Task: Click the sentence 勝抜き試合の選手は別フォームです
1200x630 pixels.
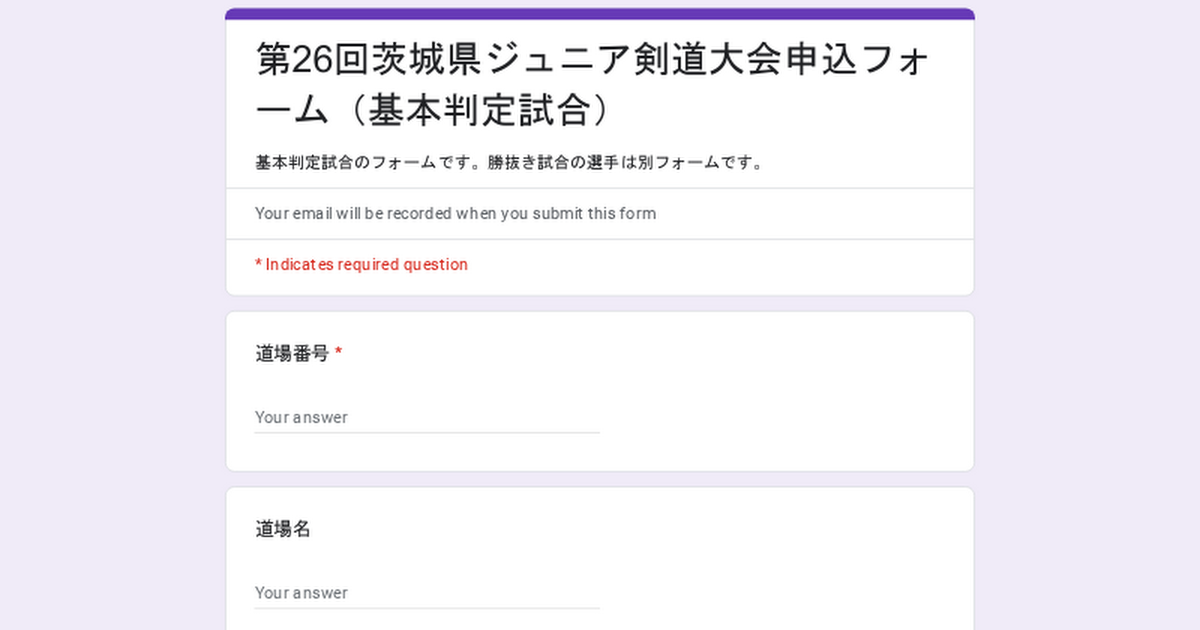Action: (x=627, y=163)
